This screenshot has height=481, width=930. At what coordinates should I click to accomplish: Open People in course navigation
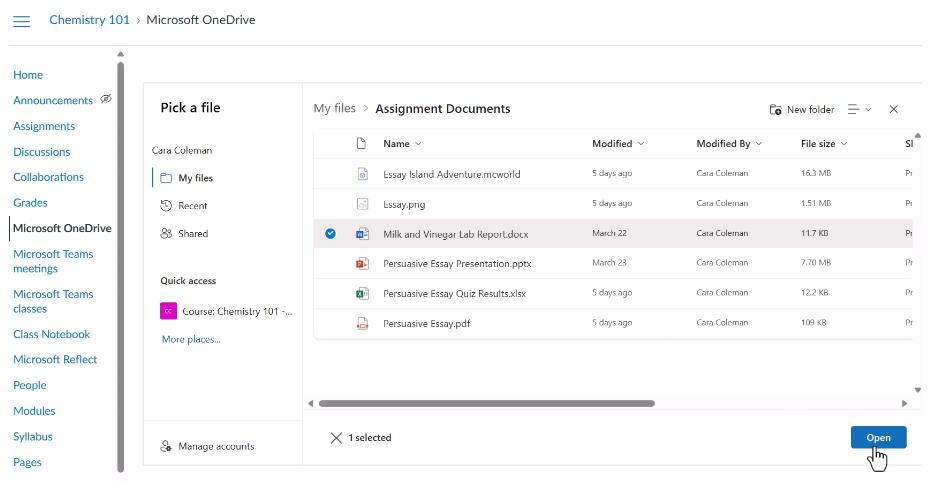point(30,385)
